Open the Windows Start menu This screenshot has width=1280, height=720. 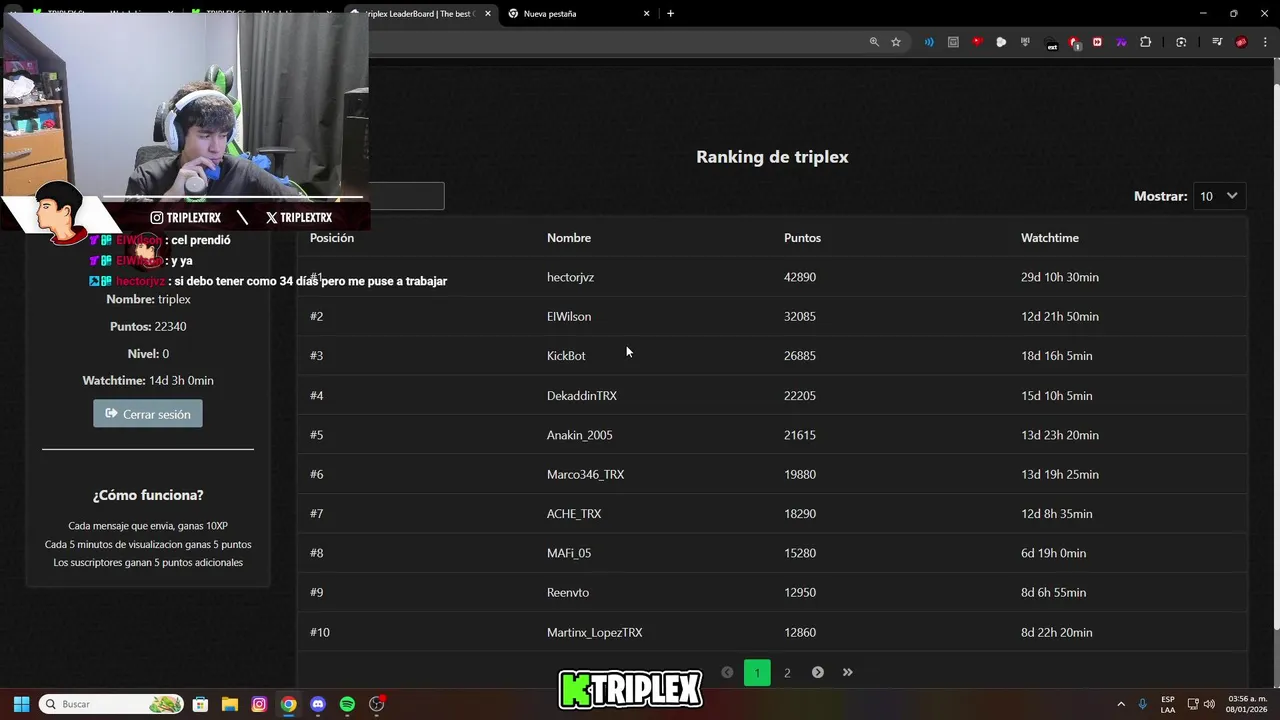(x=21, y=704)
